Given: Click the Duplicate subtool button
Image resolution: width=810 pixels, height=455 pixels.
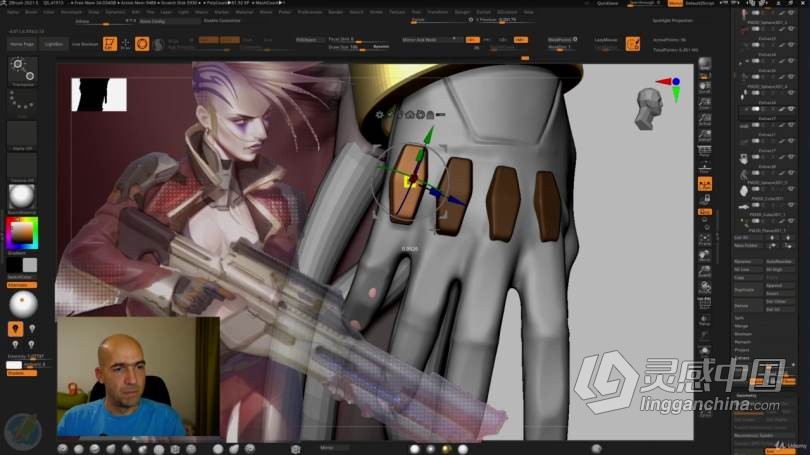Looking at the screenshot, I should click(x=747, y=290).
